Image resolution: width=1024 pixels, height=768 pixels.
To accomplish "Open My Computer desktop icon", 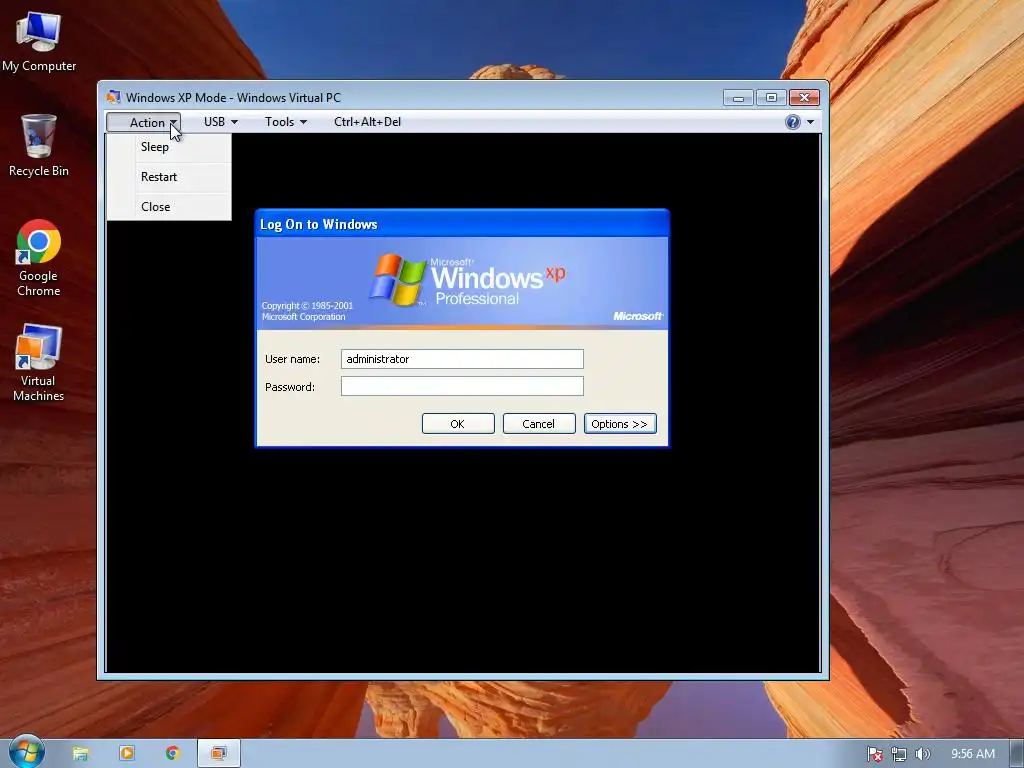I will pos(39,41).
